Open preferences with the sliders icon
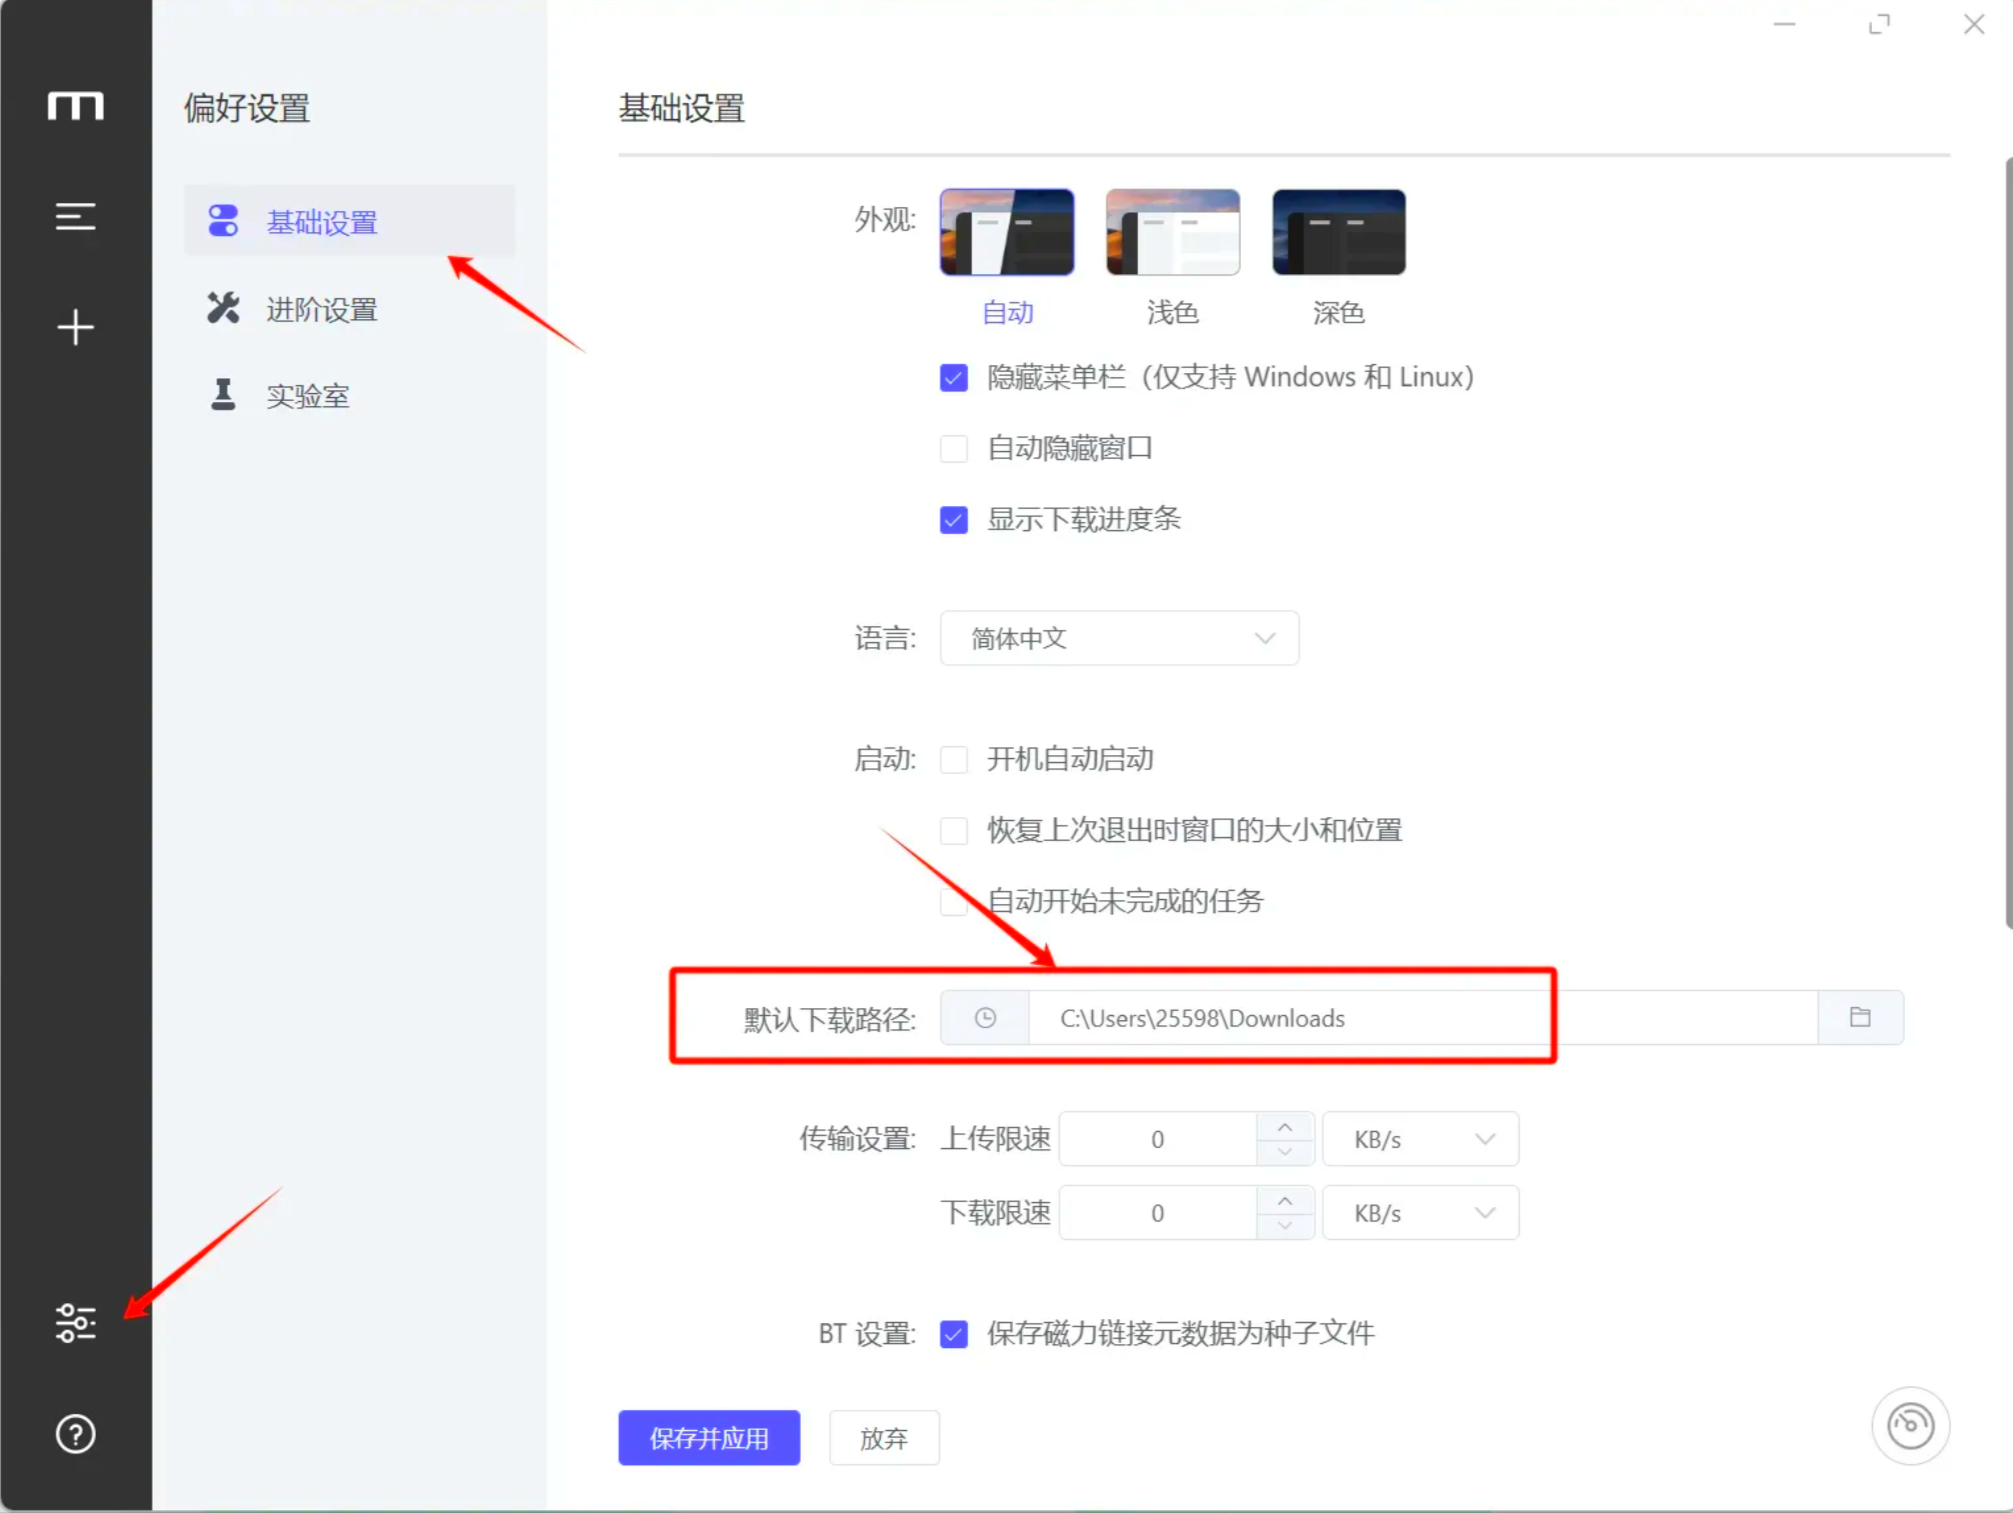2013x1513 pixels. coord(75,1322)
